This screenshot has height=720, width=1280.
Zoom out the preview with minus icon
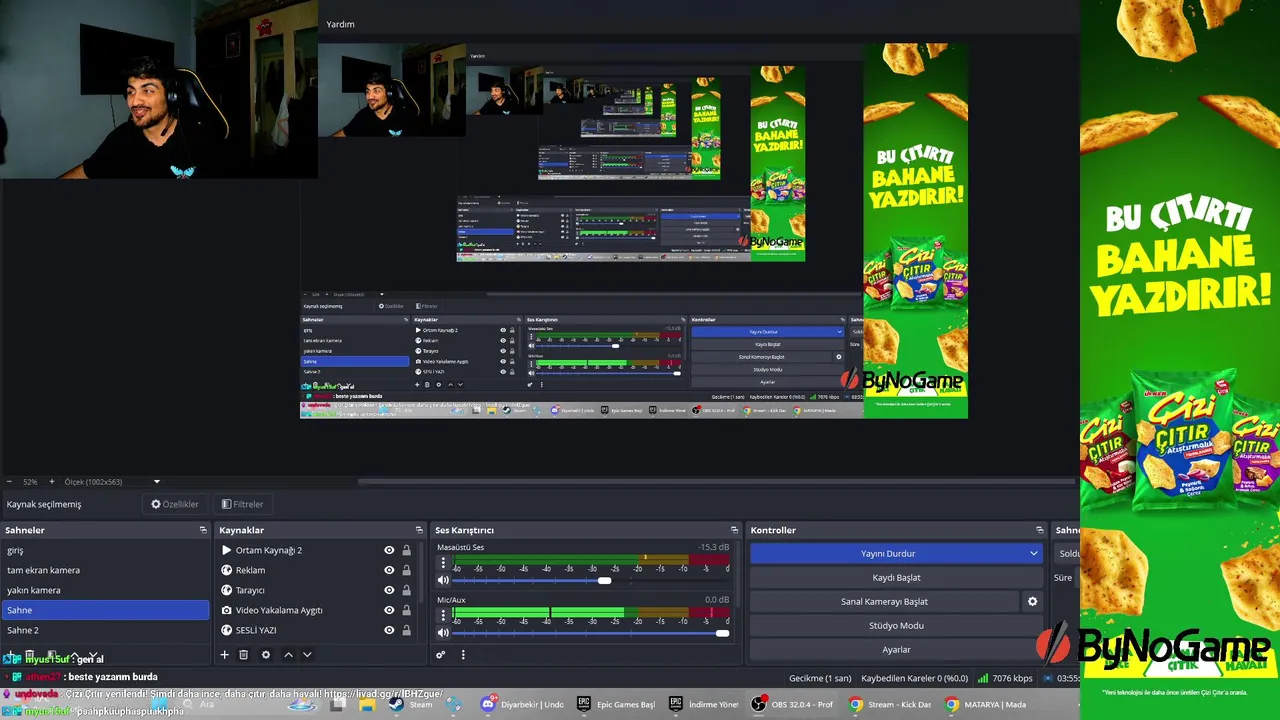[9, 482]
